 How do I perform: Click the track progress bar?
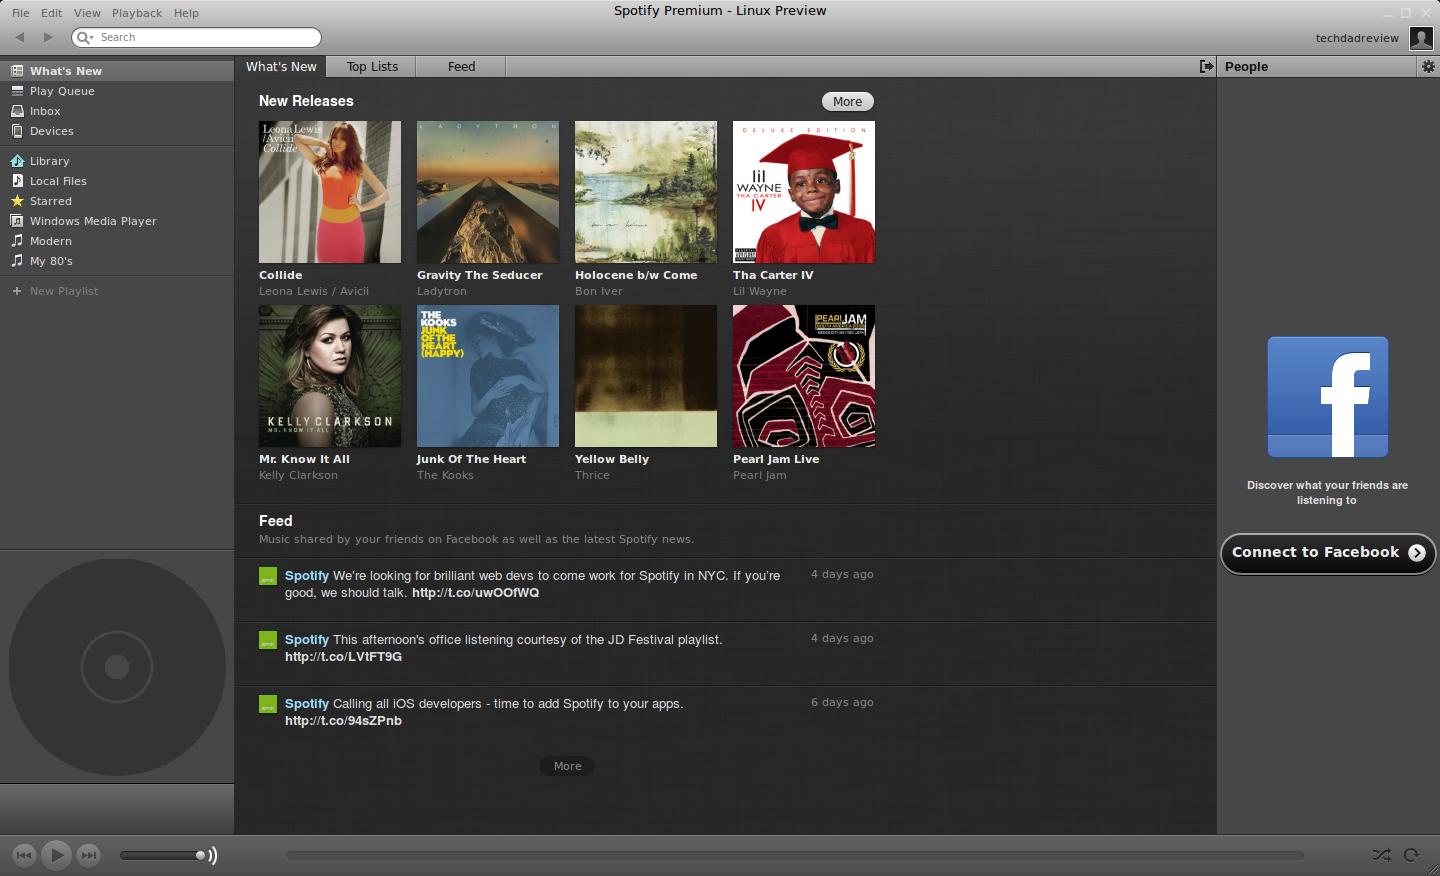[x=795, y=855]
